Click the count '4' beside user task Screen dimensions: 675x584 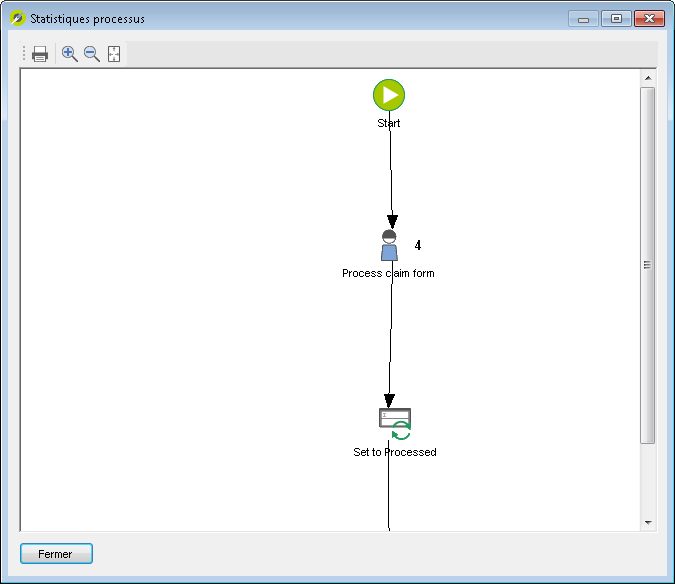(418, 245)
